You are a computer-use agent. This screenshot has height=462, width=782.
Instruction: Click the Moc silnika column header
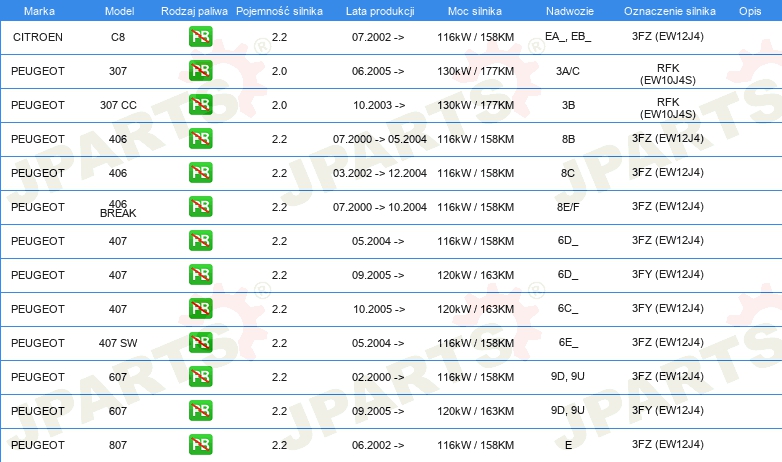coord(475,11)
